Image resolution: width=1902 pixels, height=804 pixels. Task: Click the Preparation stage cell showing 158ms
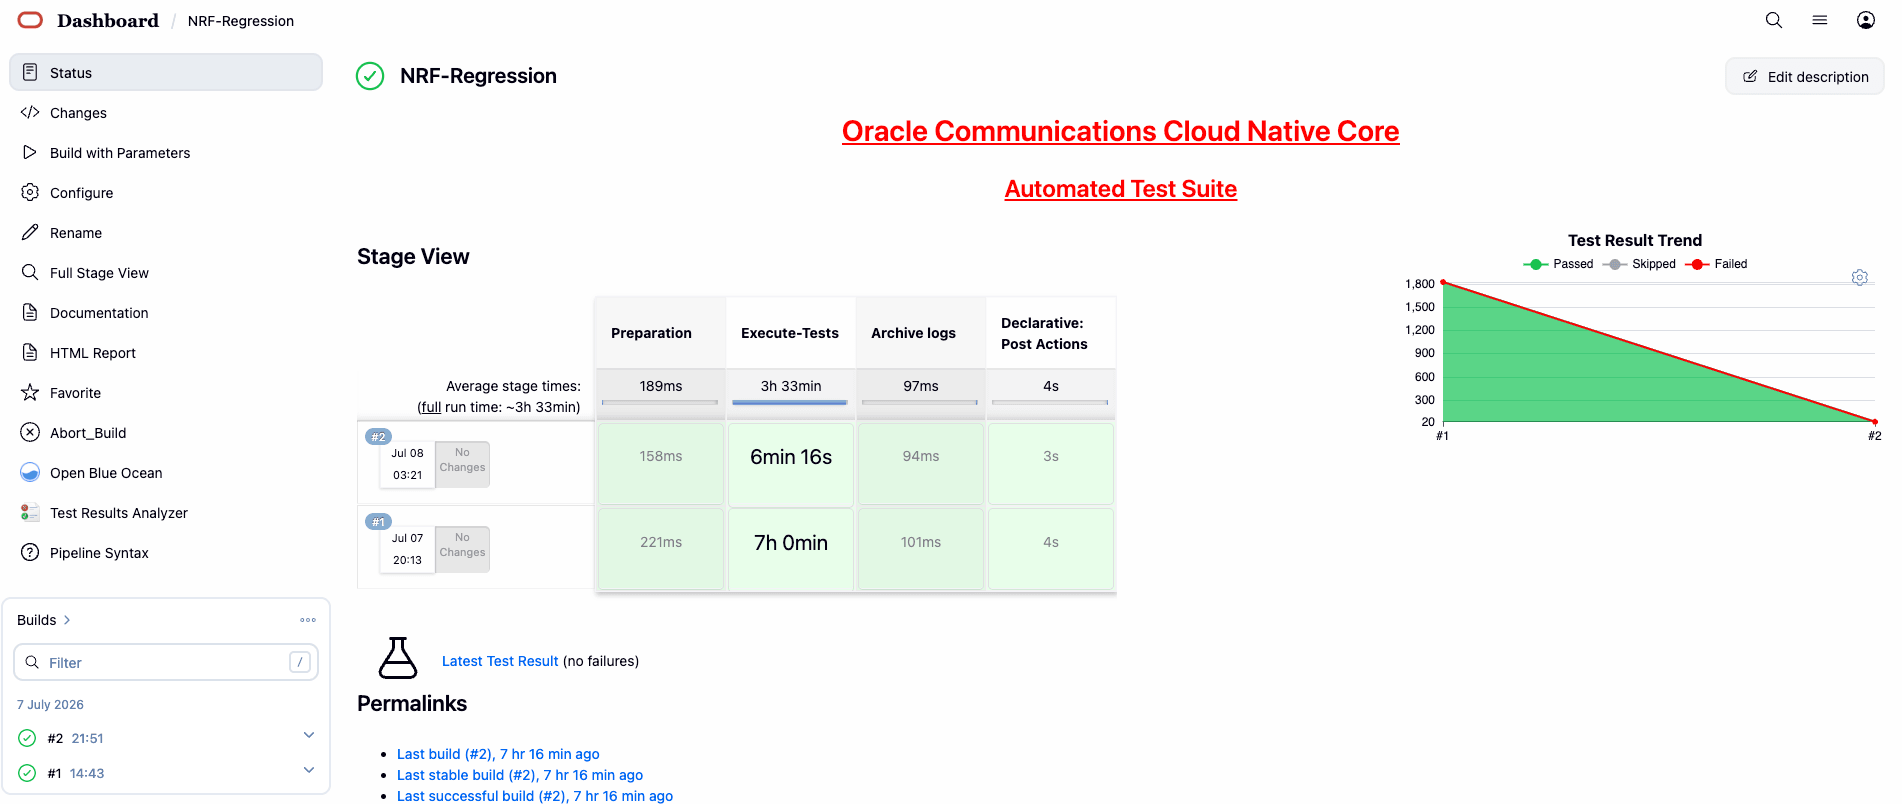tap(661, 463)
